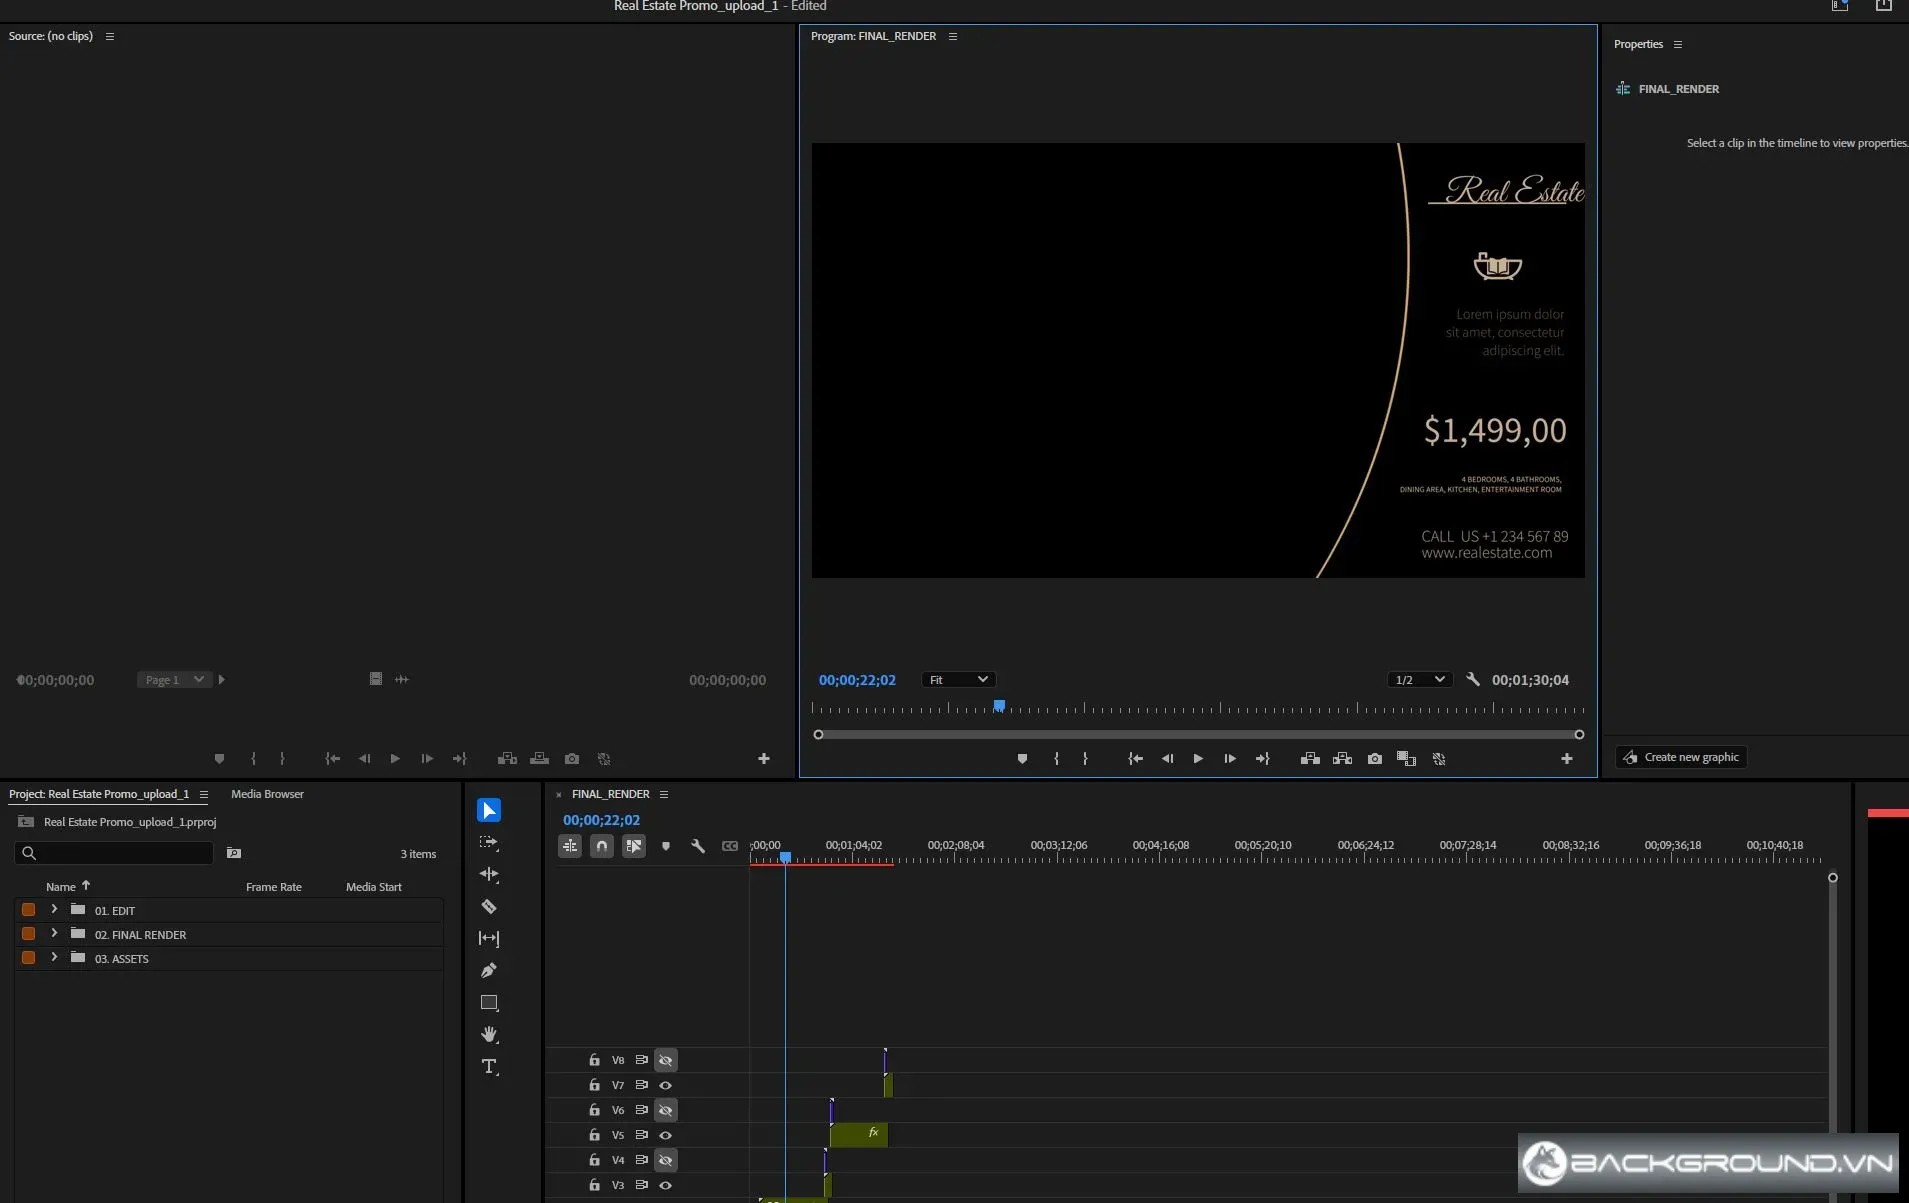The width and height of the screenshot is (1909, 1203).
Task: Open Properties panel menu
Action: pos(1678,44)
